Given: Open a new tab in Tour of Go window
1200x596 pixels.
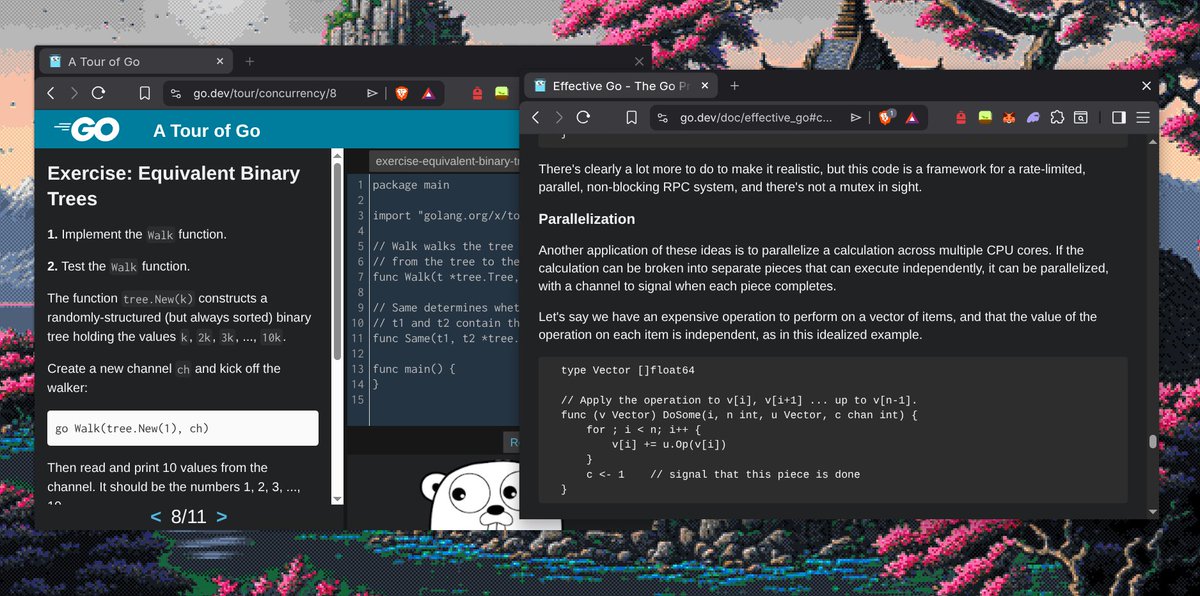Looking at the screenshot, I should pos(249,62).
